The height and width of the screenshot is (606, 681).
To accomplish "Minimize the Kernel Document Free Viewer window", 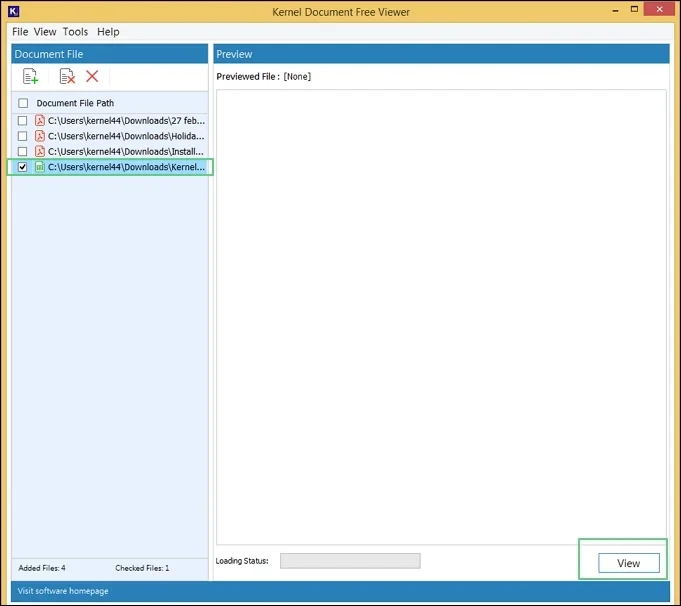I will pyautogui.click(x=615, y=10).
